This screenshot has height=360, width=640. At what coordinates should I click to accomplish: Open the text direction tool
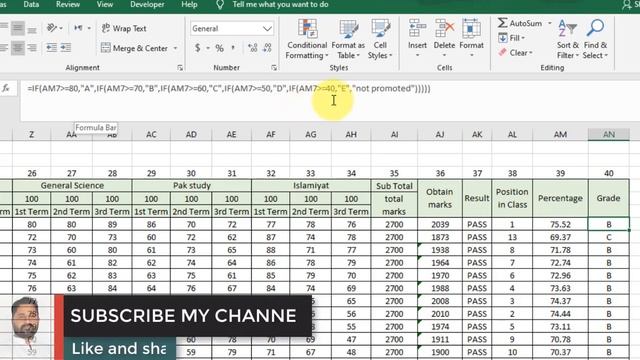click(x=78, y=28)
